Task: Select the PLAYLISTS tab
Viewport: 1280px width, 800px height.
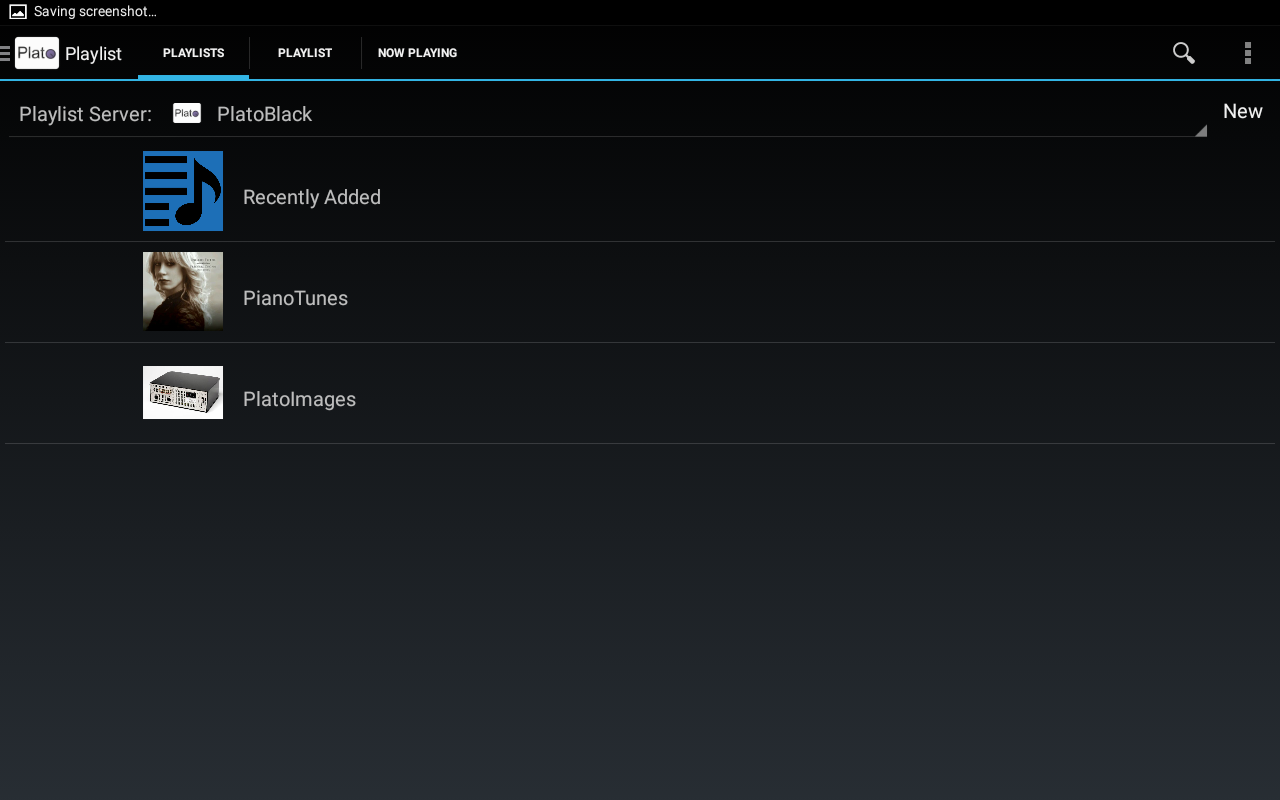Action: tap(193, 53)
